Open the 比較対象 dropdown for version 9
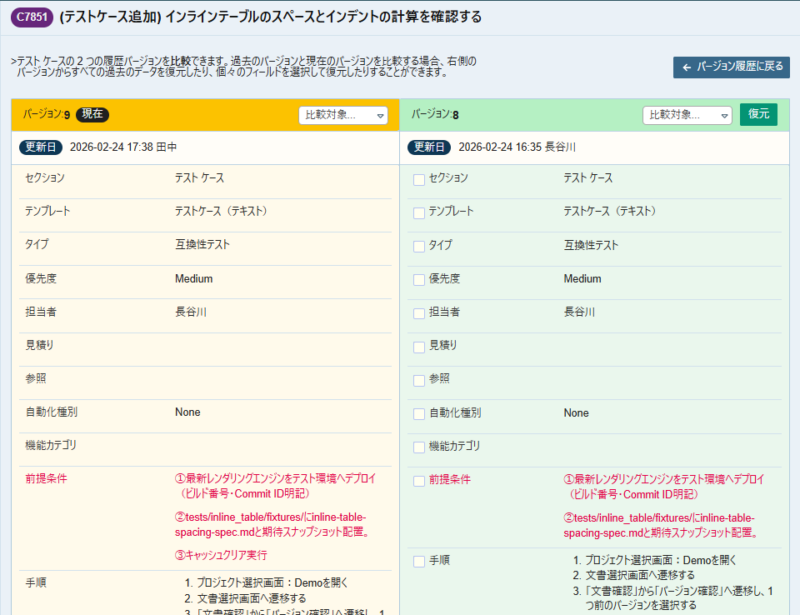 345,115
